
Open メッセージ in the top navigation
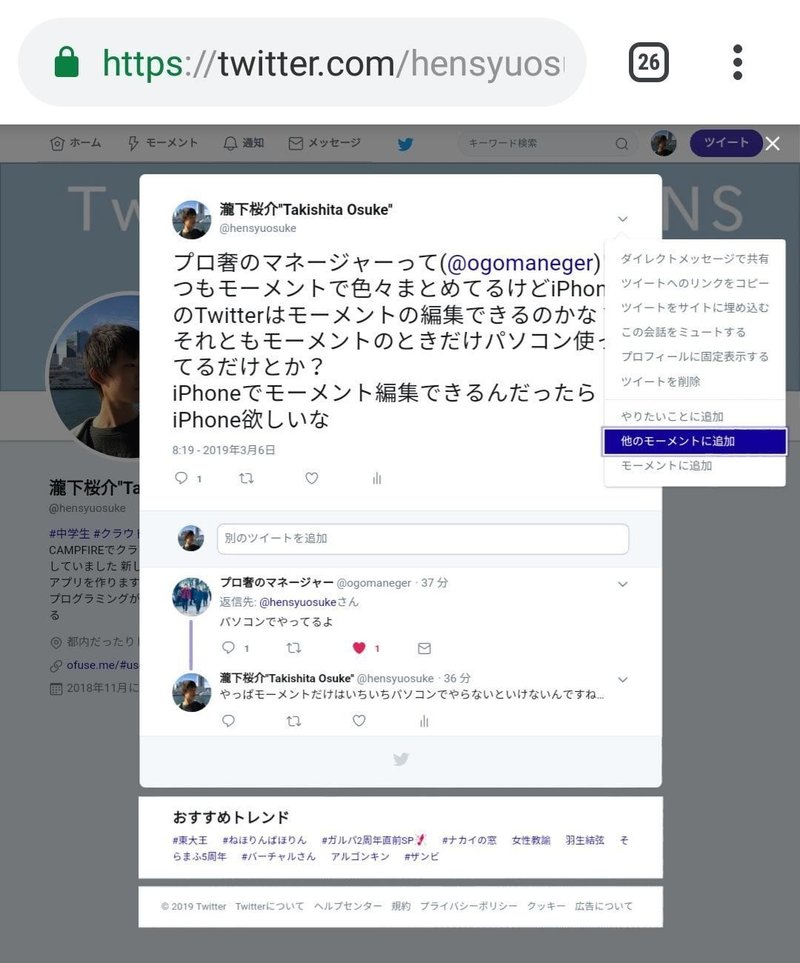pyautogui.click(x=325, y=143)
